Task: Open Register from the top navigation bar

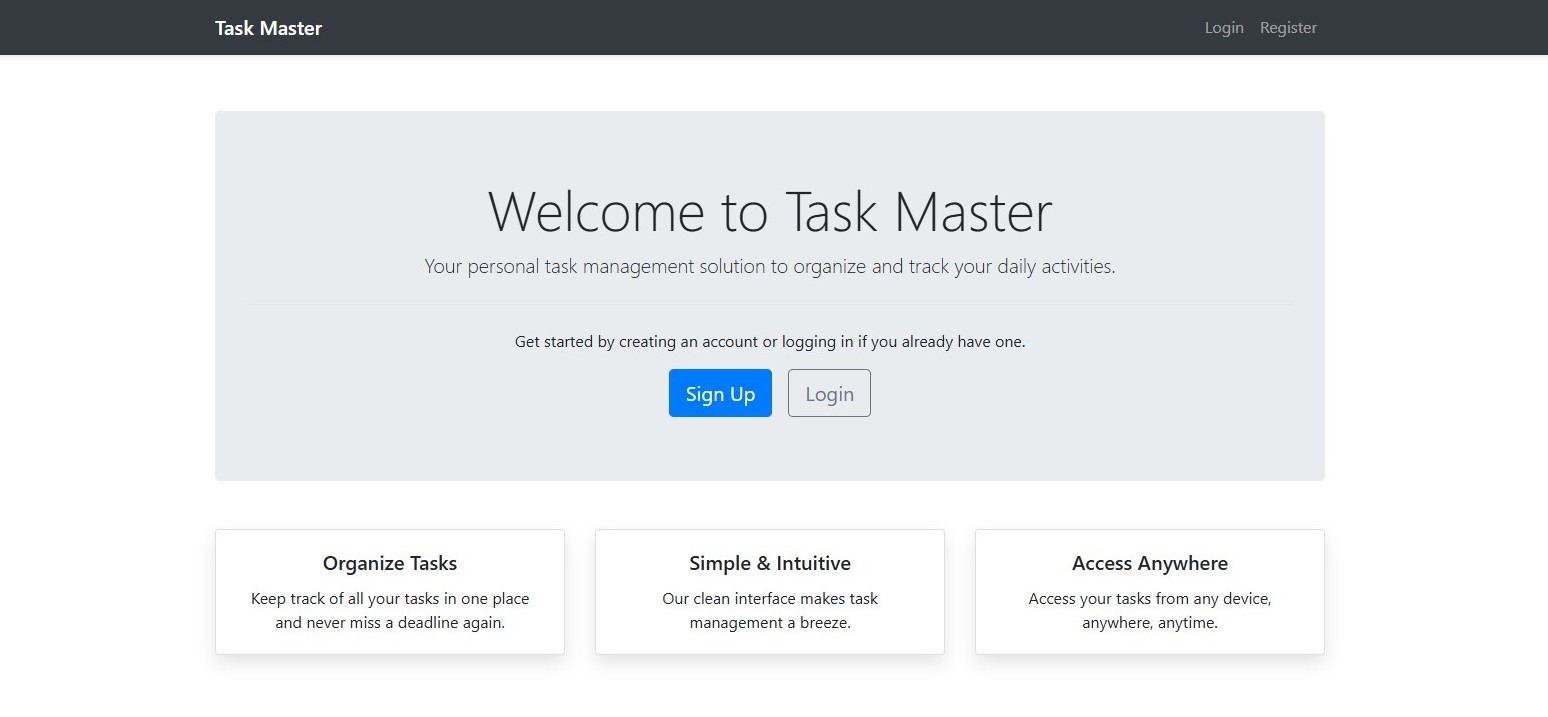Action: point(1288,28)
